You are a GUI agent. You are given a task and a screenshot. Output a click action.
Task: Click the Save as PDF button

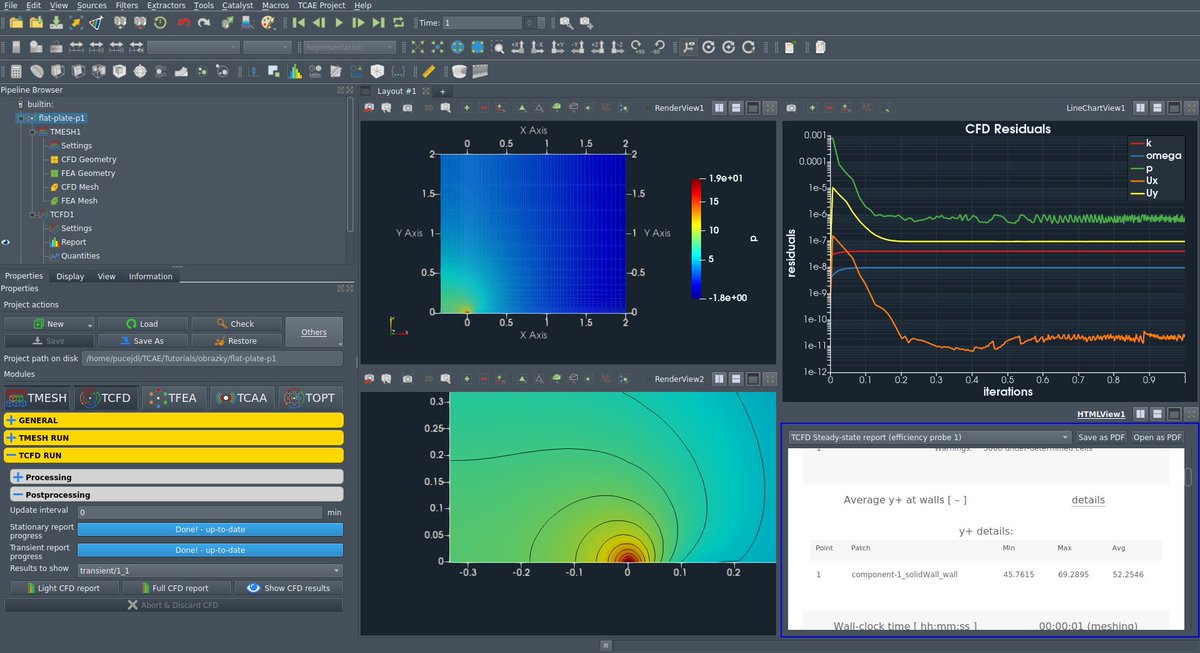coord(1101,437)
